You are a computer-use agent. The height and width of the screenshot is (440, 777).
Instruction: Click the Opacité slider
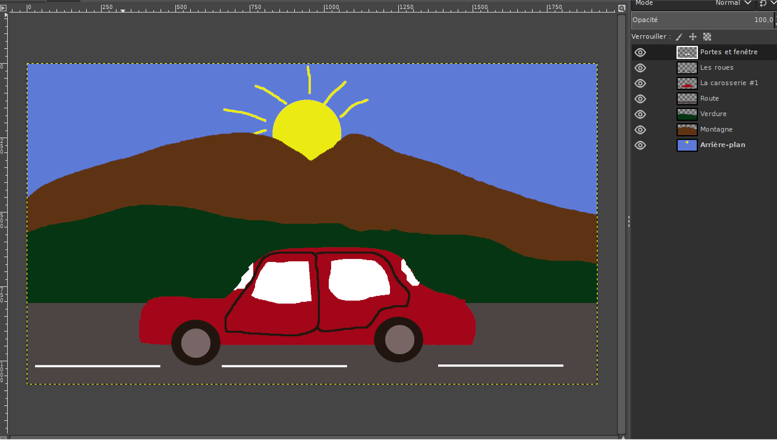tap(702, 20)
